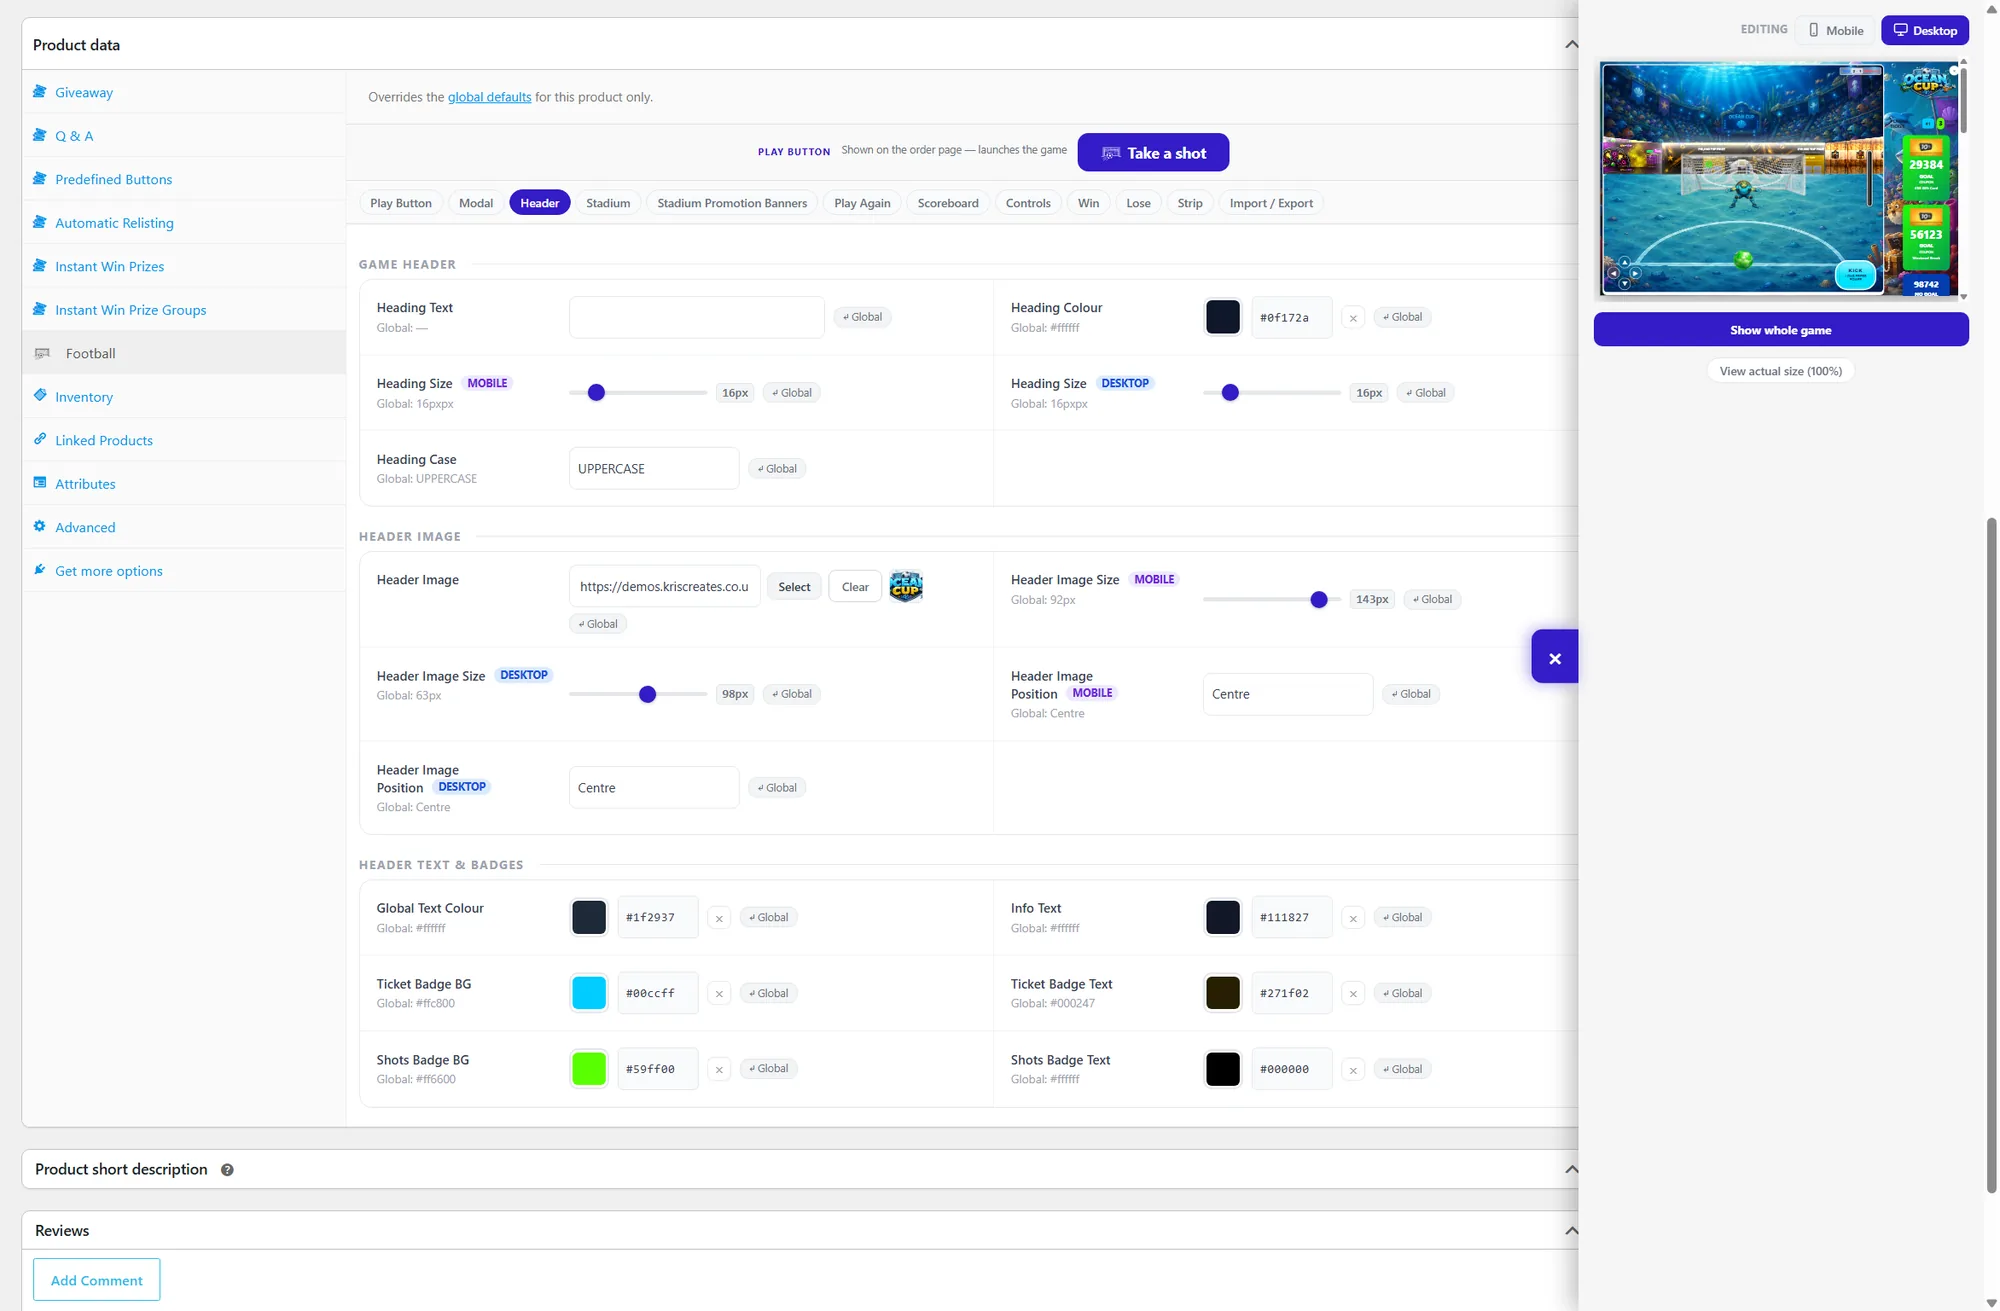Clear the Ticket Badge Text colour
2000x1311 pixels.
(1353, 994)
